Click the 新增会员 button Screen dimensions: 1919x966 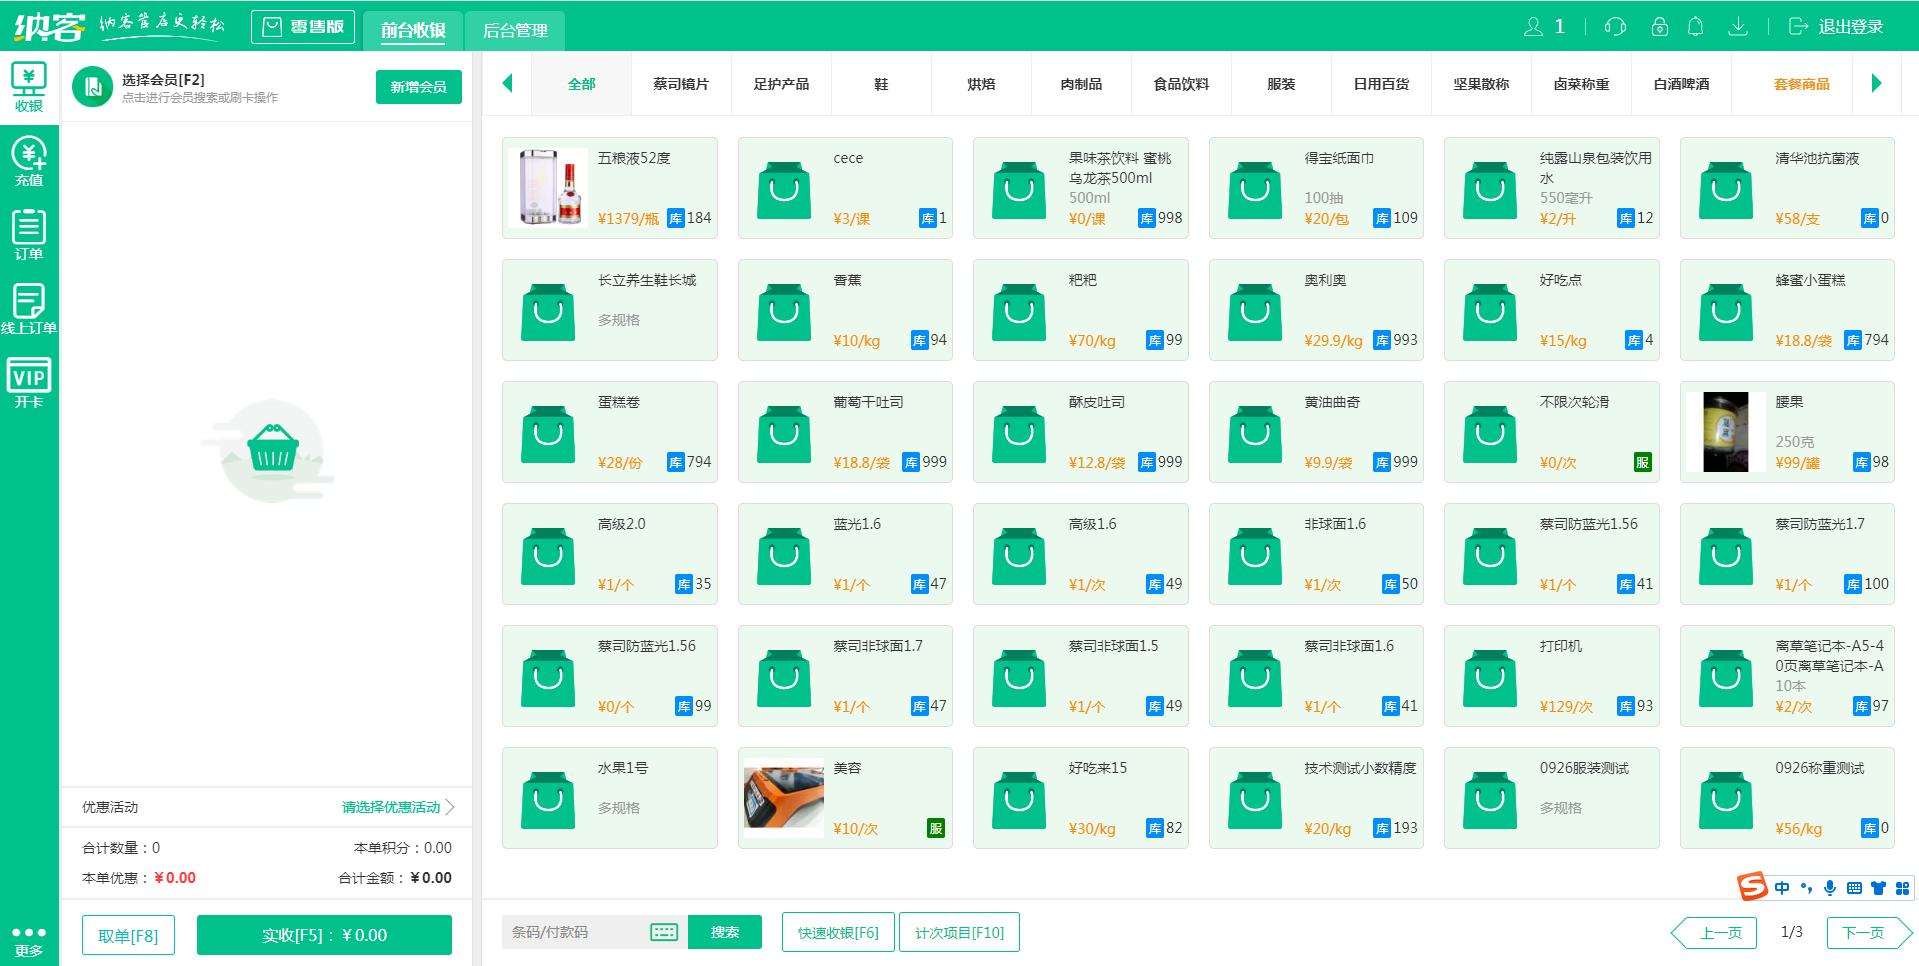click(x=418, y=87)
